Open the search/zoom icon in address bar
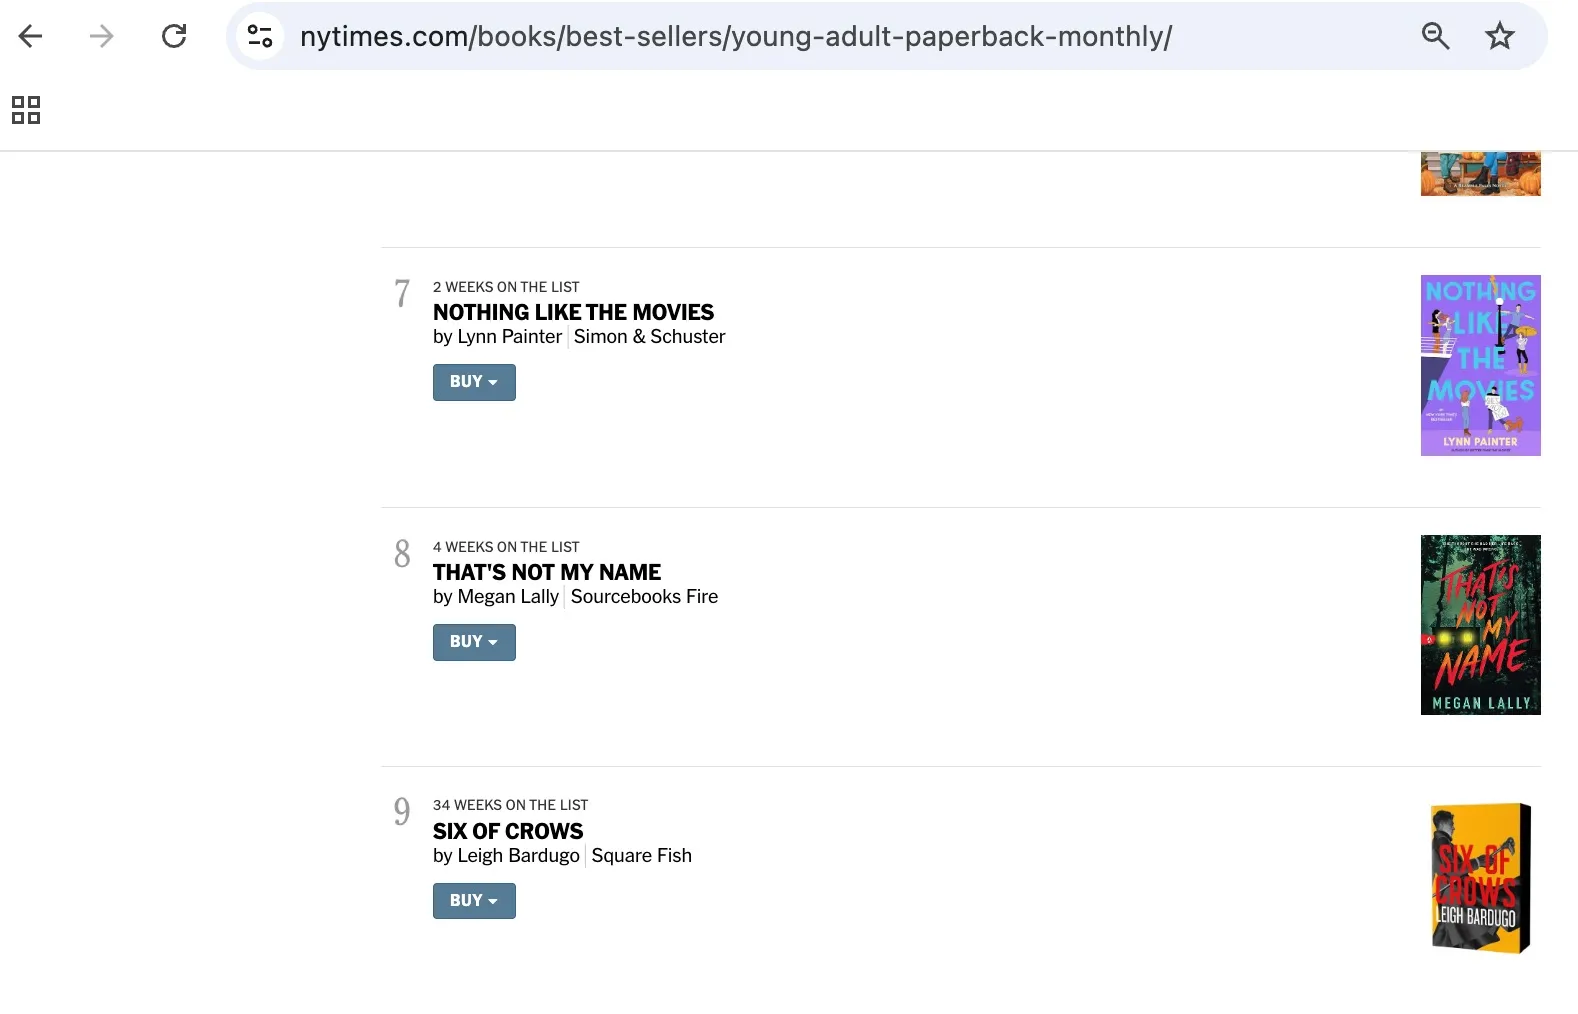The width and height of the screenshot is (1578, 1014). point(1435,36)
